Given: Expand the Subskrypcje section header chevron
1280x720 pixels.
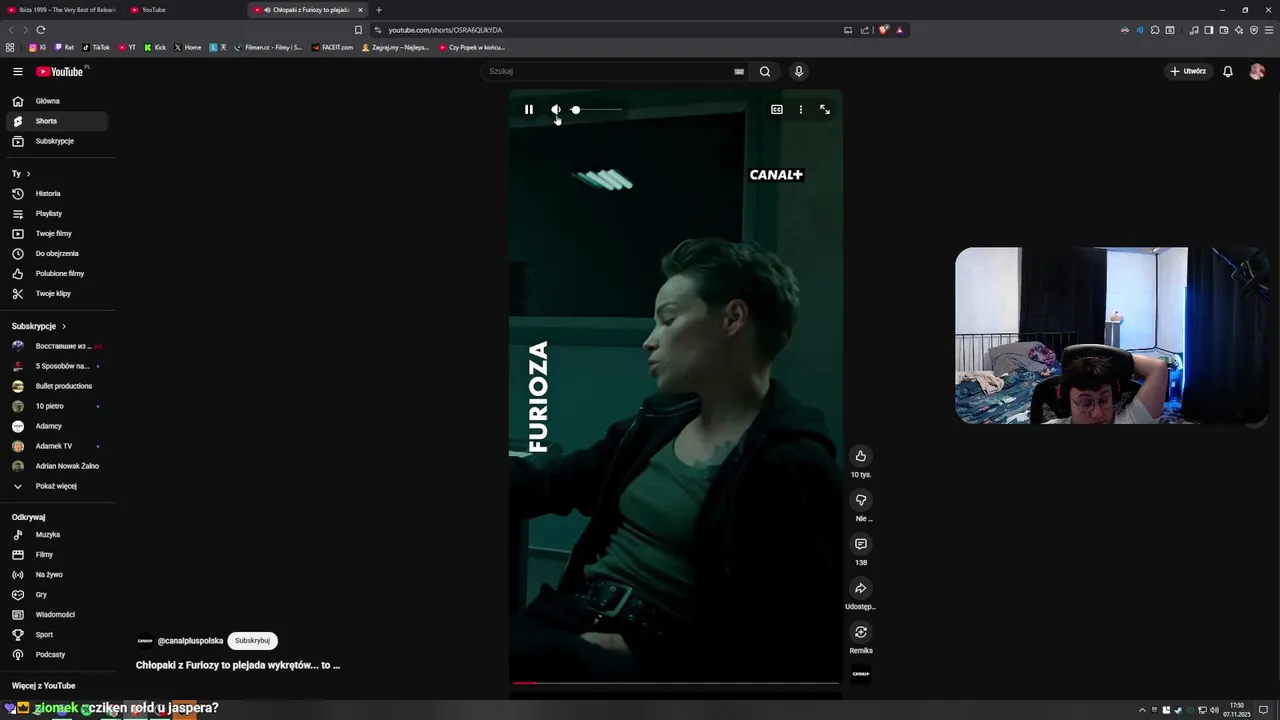Looking at the screenshot, I should [x=64, y=326].
